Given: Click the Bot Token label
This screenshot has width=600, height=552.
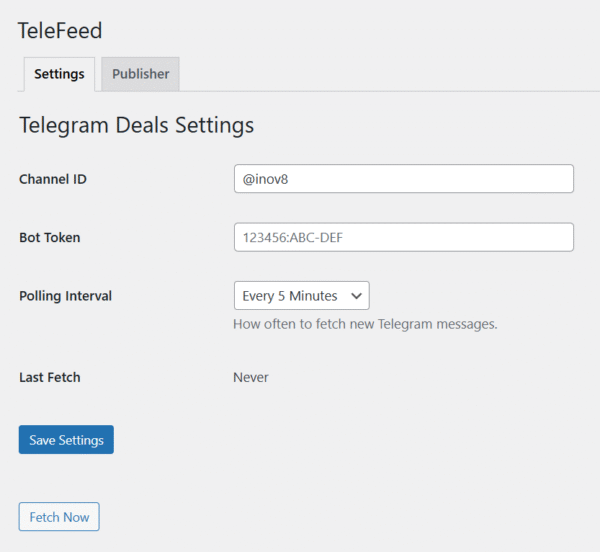Looking at the screenshot, I should click(50, 238).
